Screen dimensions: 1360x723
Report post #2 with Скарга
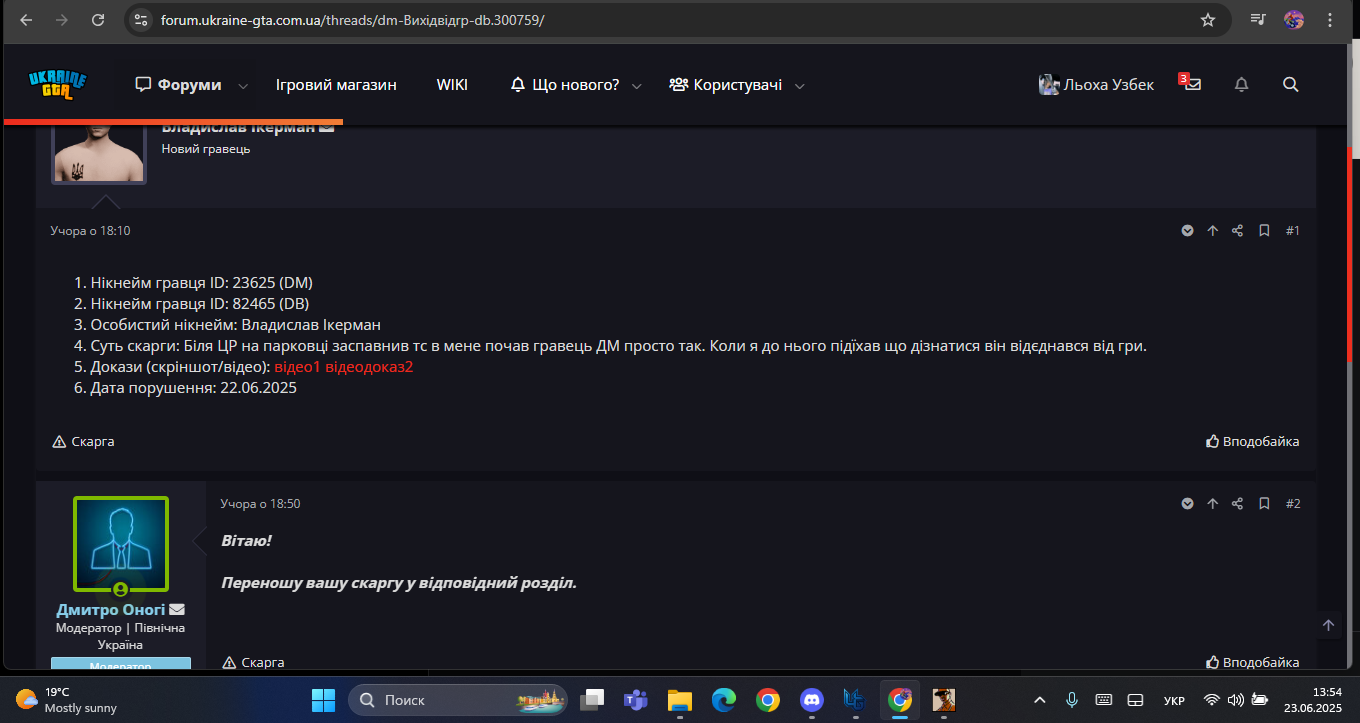(x=254, y=662)
